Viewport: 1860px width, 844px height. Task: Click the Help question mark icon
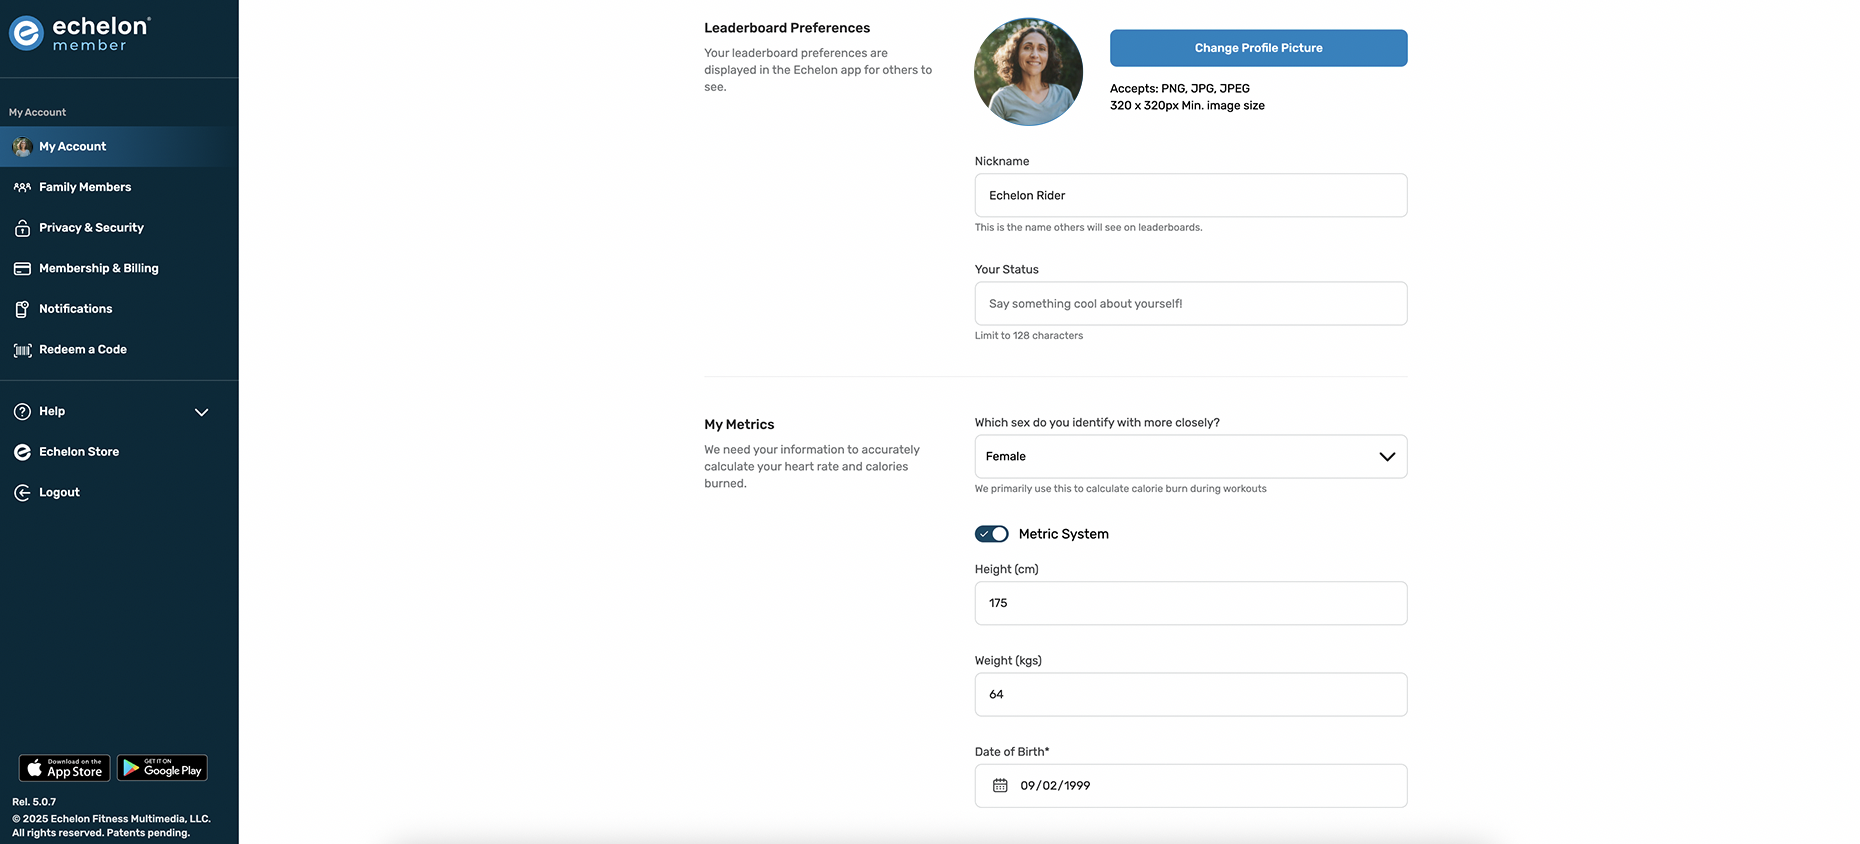point(22,412)
